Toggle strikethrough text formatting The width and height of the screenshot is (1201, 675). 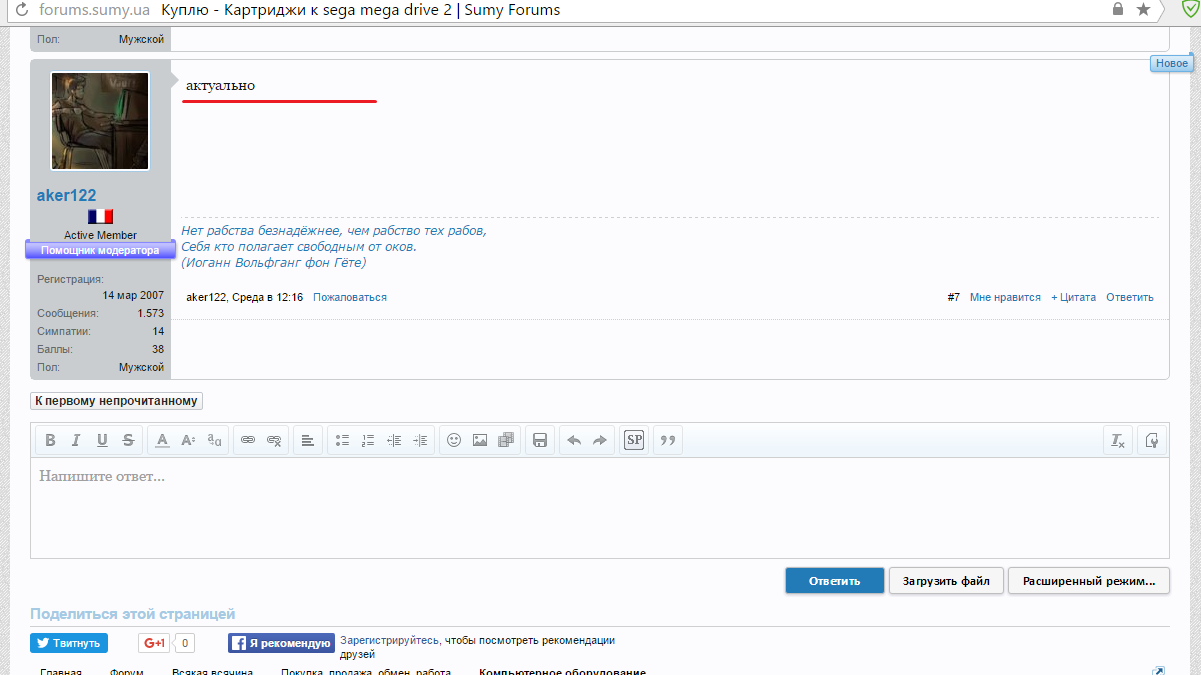(x=128, y=440)
